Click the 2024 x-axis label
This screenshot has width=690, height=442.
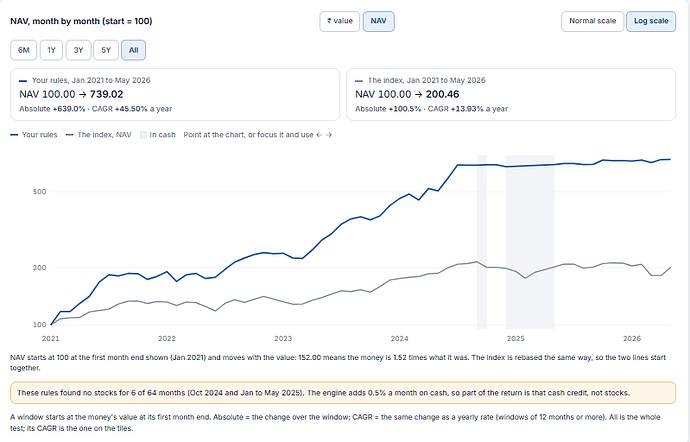pyautogui.click(x=400, y=339)
